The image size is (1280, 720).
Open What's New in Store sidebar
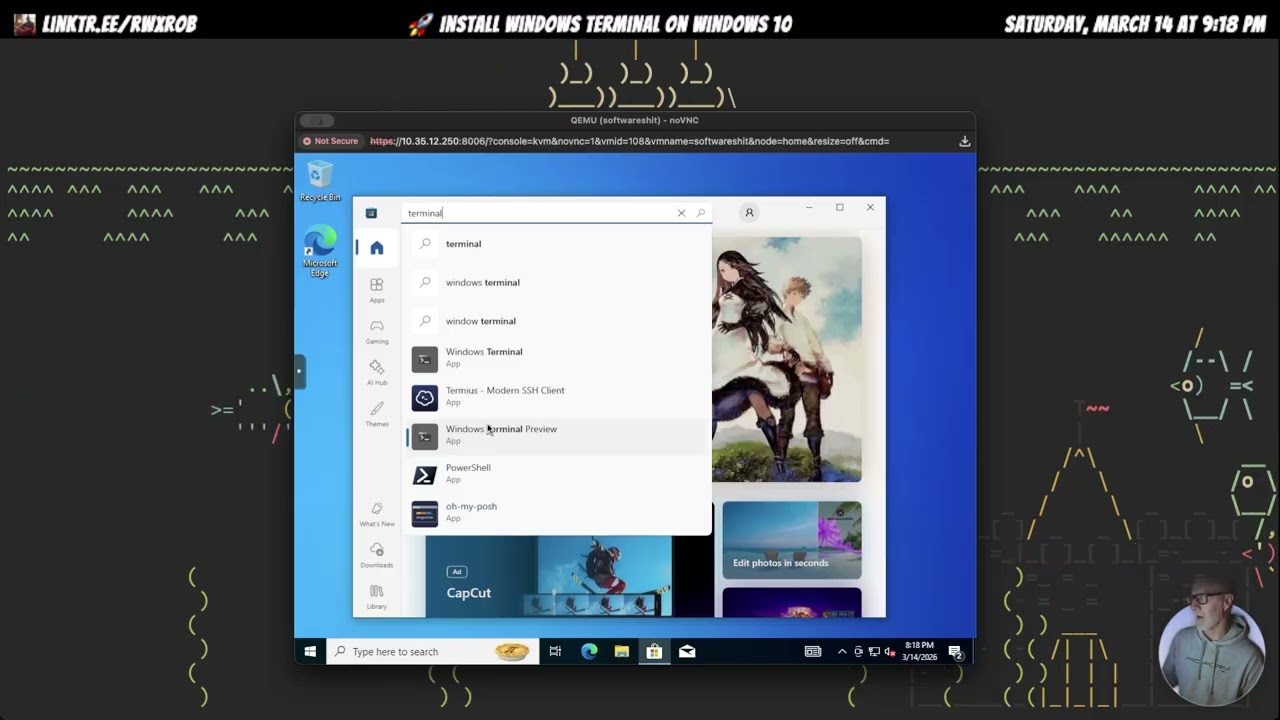pos(377,514)
